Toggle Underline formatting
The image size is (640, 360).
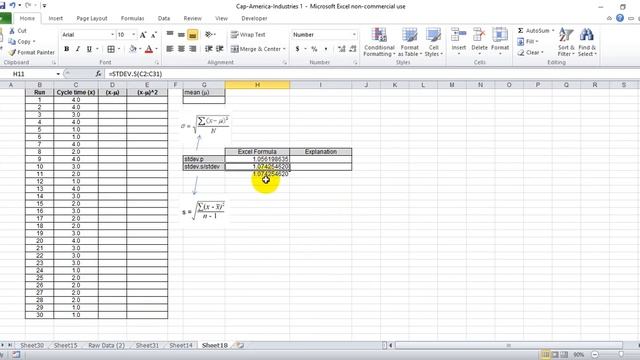coord(89,49)
